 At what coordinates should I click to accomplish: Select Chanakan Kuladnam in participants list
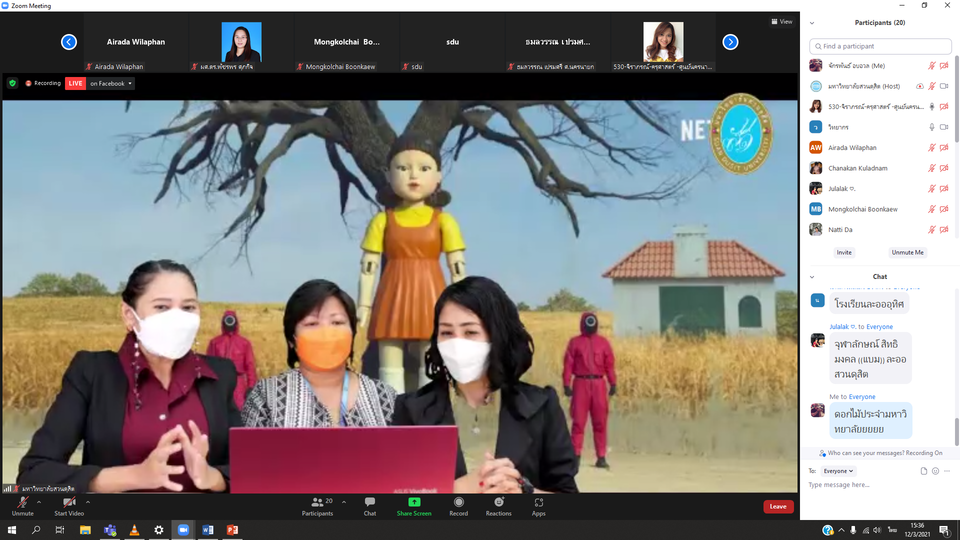pyautogui.click(x=879, y=168)
